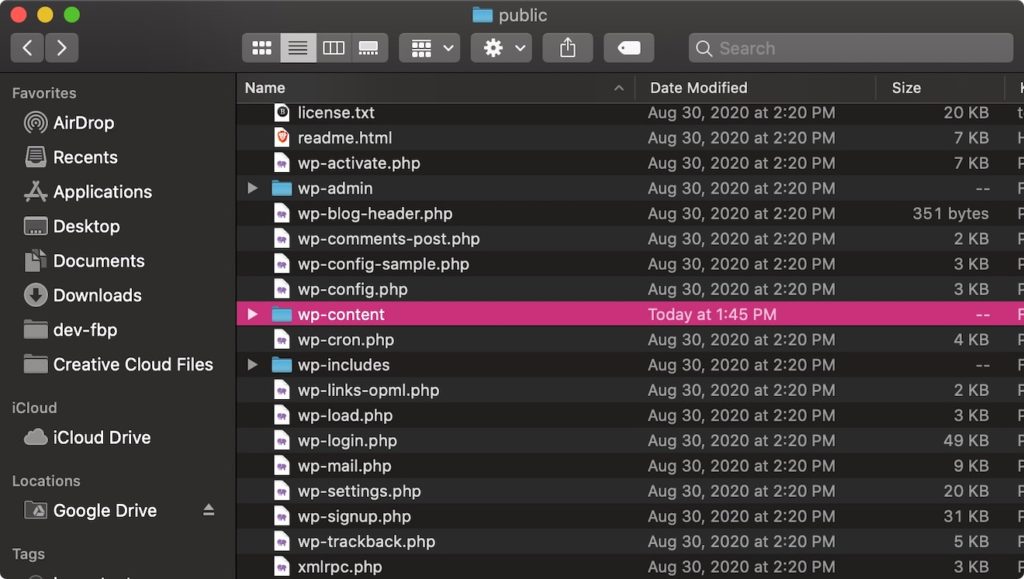Expand the wp-admin folder
1024x579 pixels.
tap(253, 189)
